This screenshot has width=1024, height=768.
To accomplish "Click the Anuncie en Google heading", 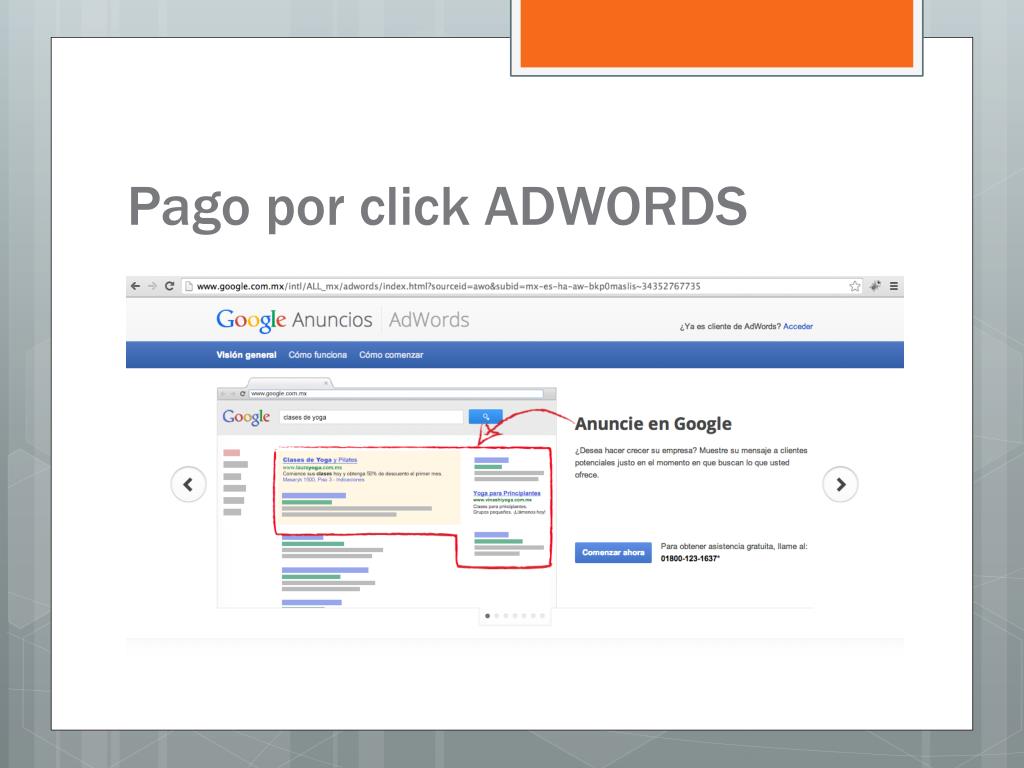I will pos(653,424).
